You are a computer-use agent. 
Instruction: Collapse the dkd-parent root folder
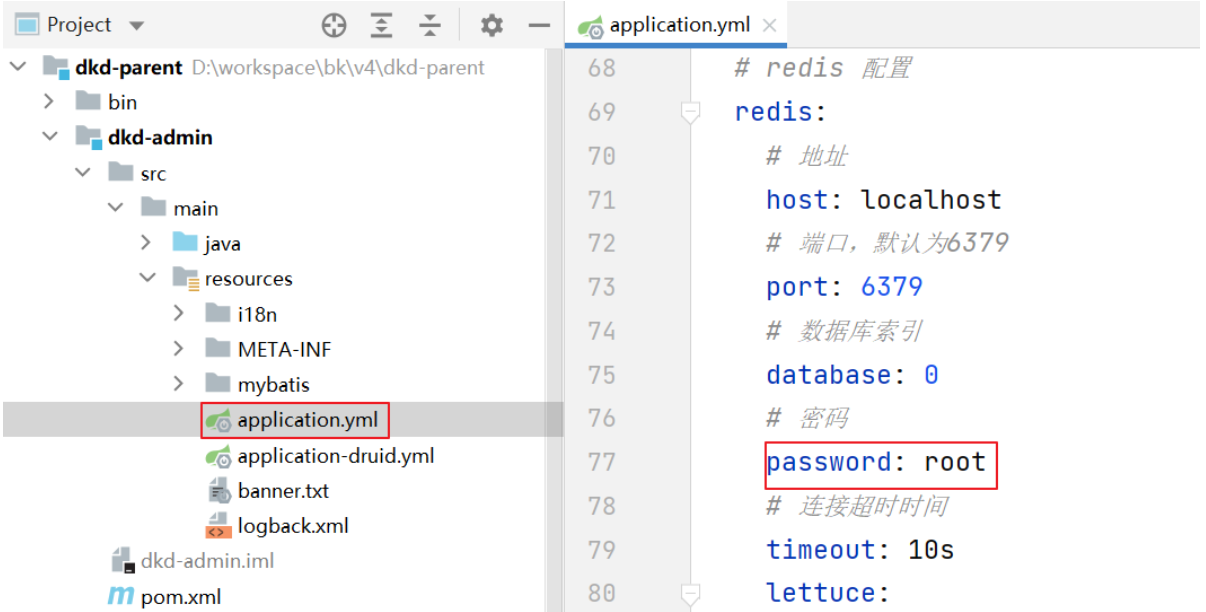pos(19,67)
